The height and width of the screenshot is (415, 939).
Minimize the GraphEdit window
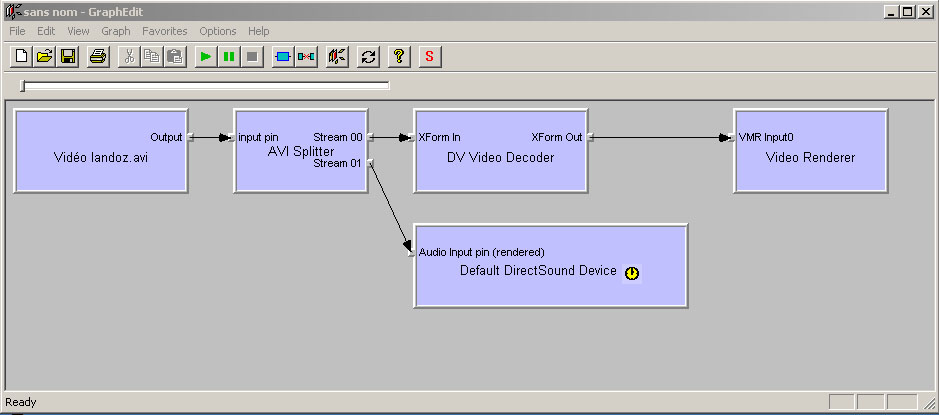point(892,11)
